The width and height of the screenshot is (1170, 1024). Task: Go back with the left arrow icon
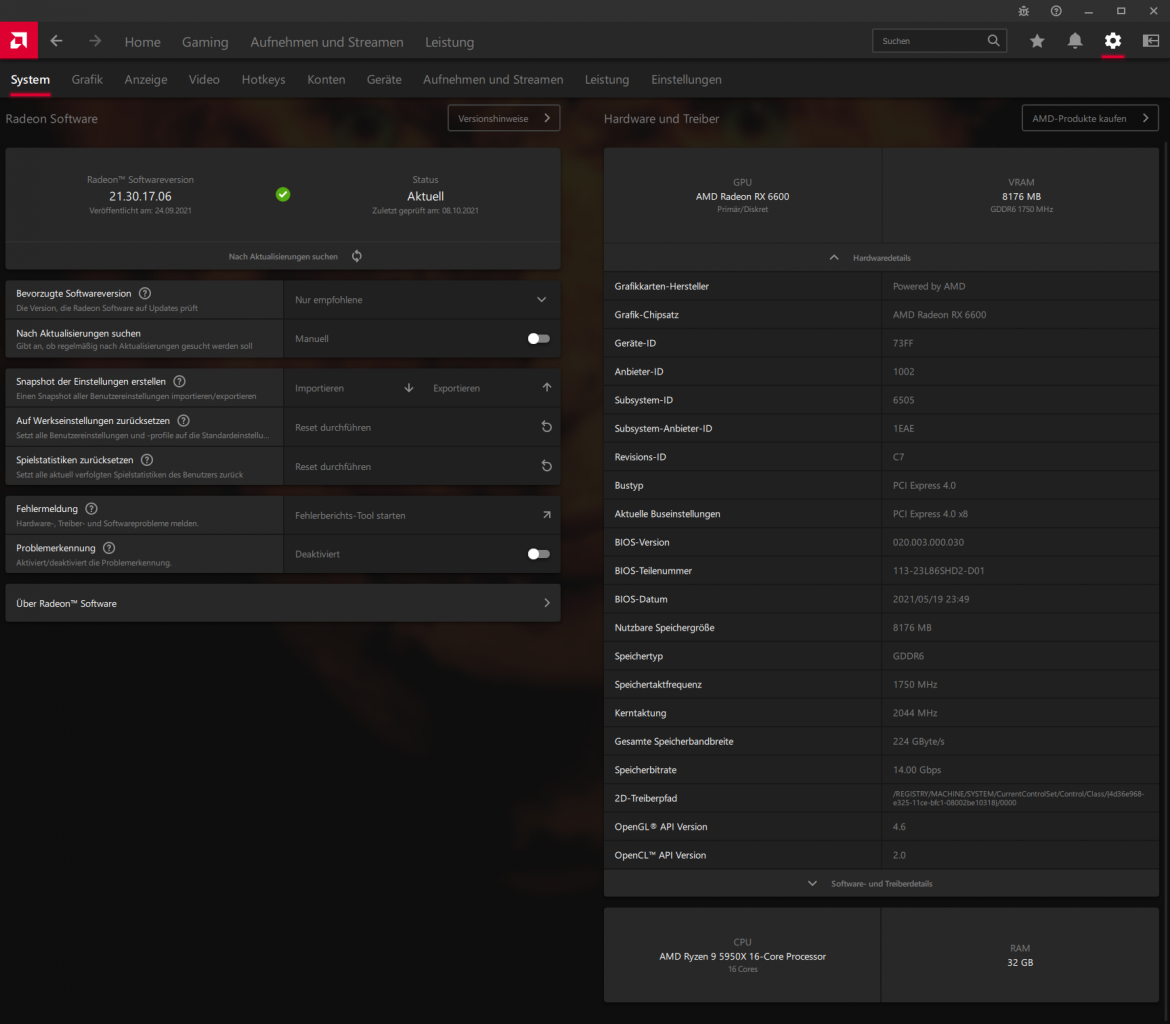(57, 41)
